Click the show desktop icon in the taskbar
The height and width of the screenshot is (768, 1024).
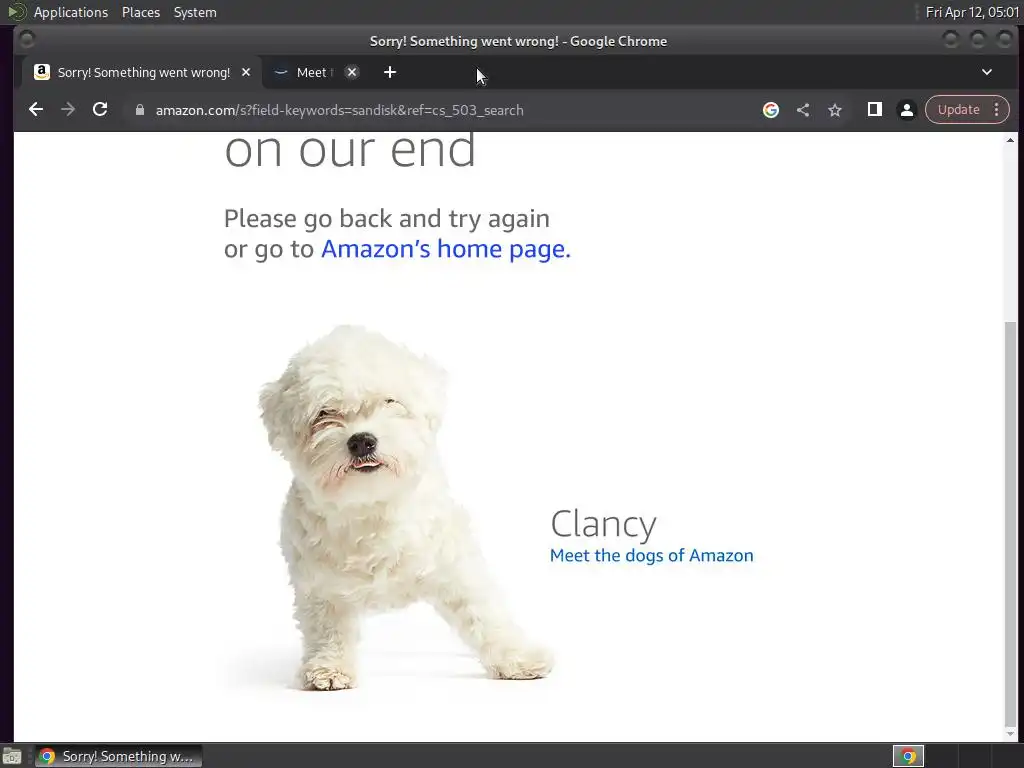[12, 756]
